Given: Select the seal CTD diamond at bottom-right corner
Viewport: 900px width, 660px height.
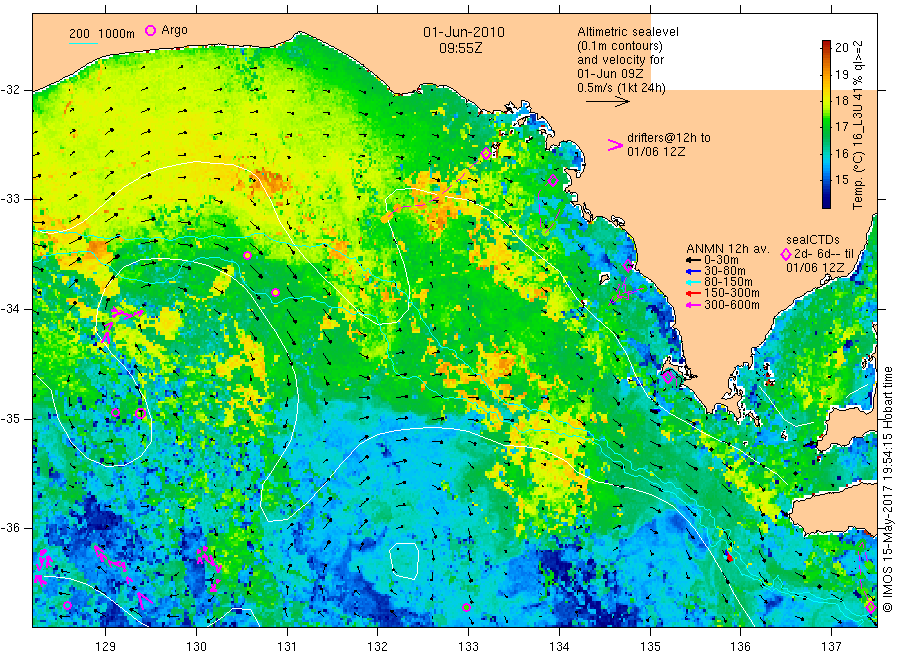Looking at the screenshot, I should [x=871, y=607].
